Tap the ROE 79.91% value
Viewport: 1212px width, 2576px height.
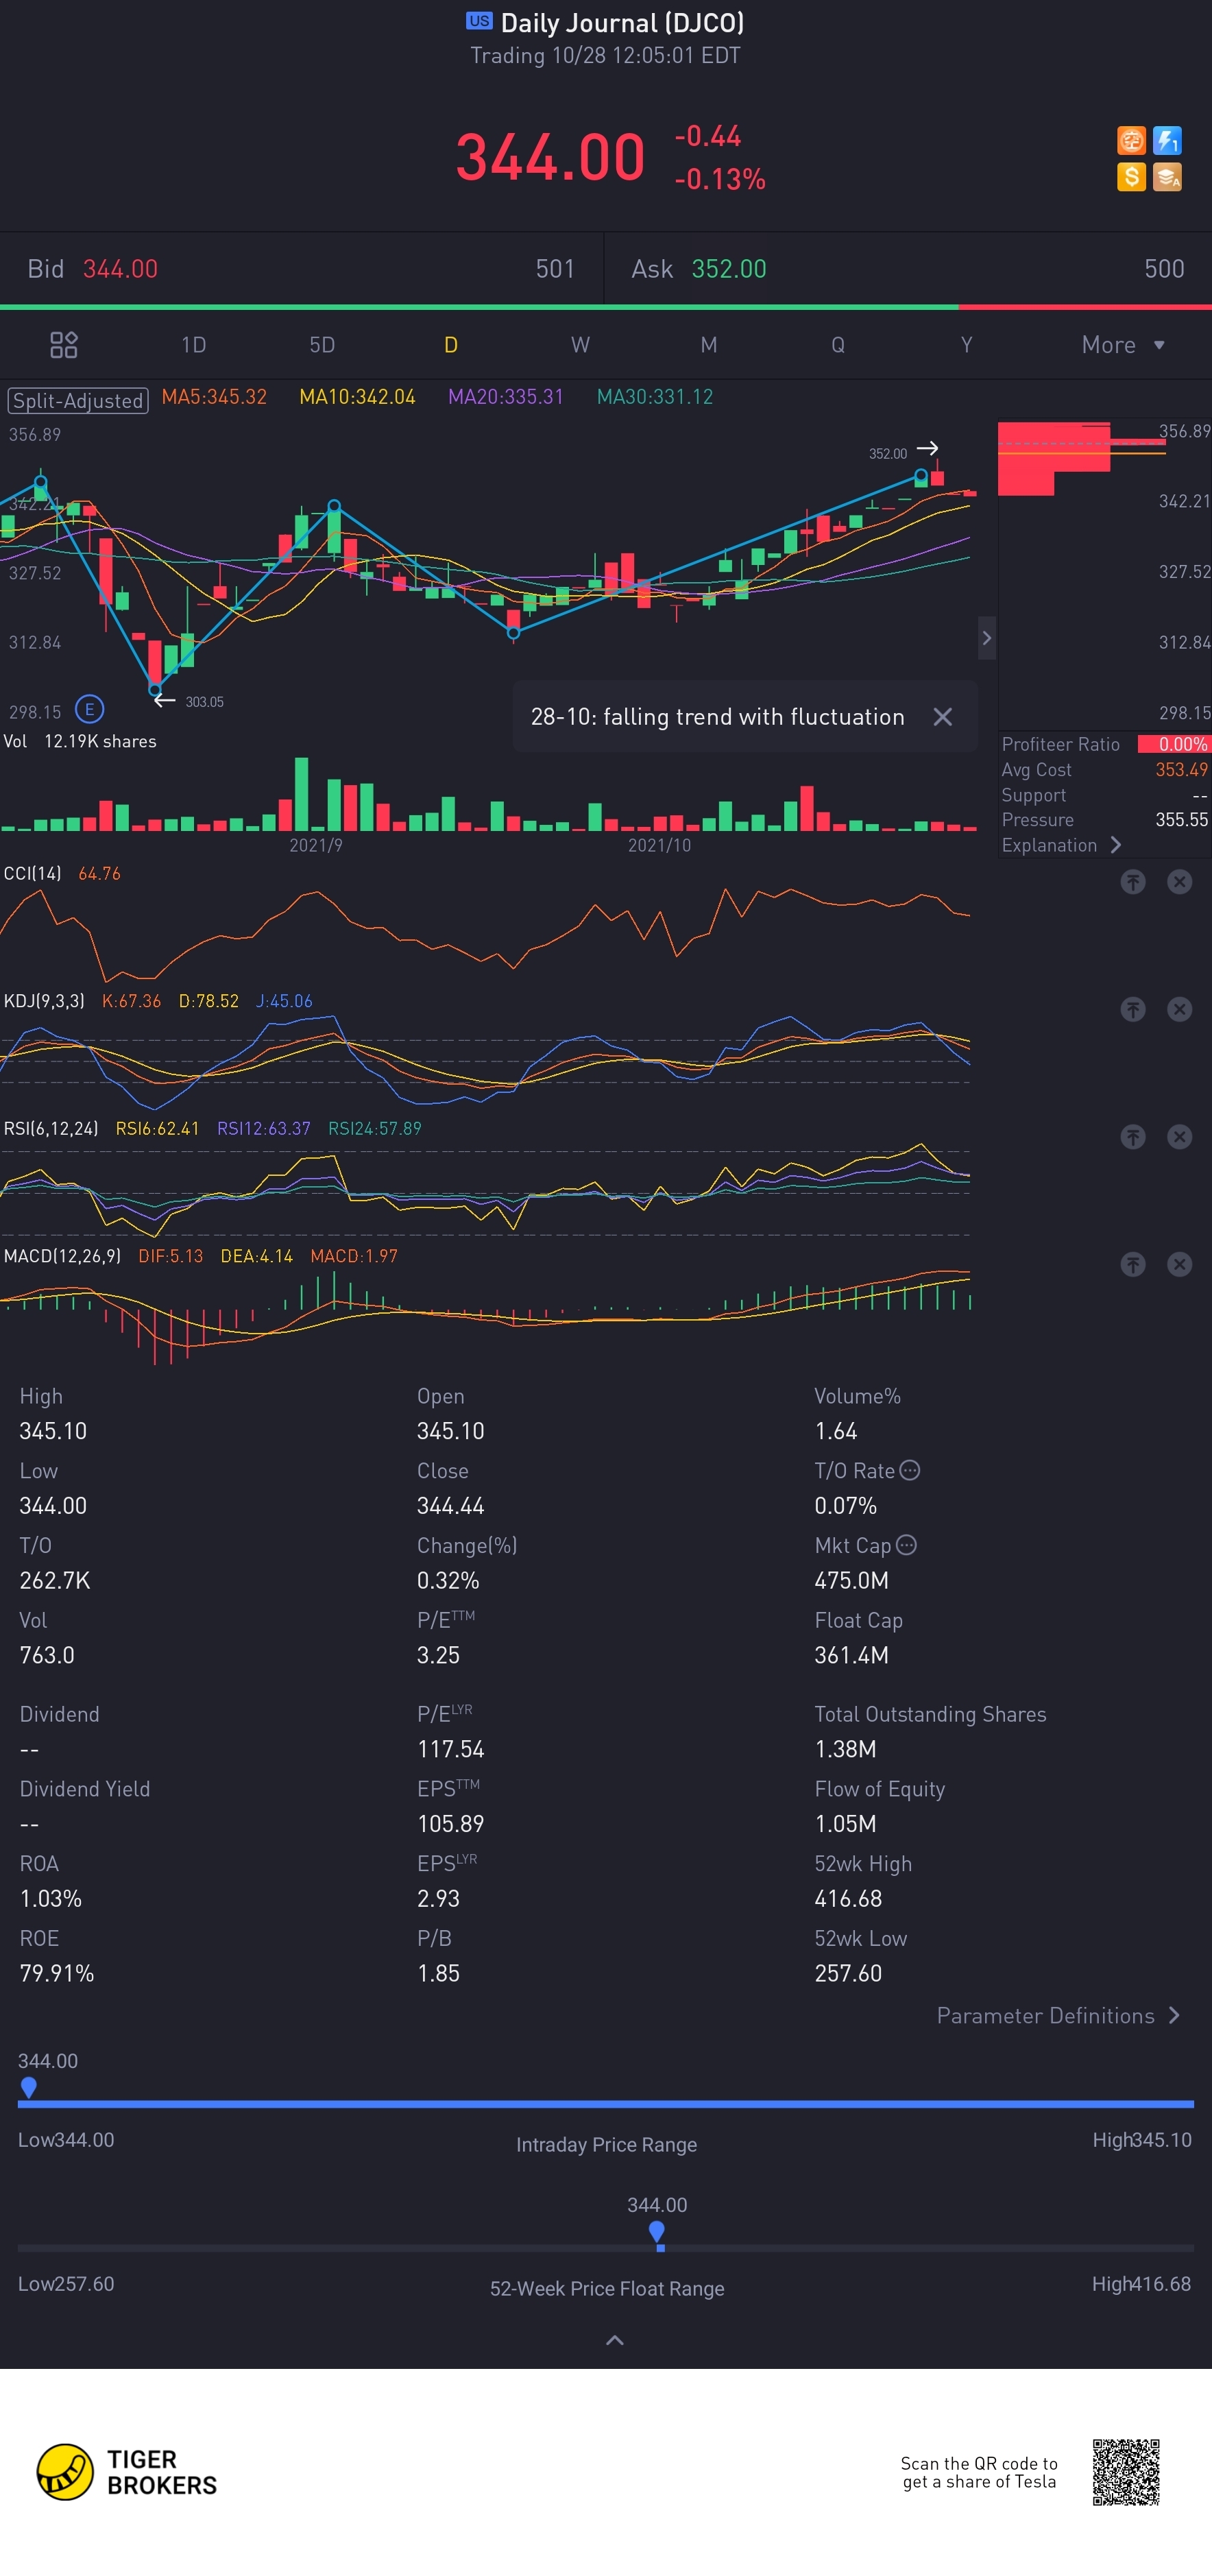click(57, 1973)
